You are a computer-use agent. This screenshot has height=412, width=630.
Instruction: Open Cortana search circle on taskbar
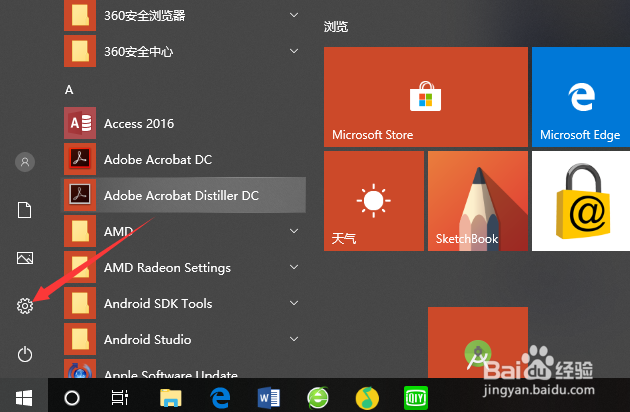[x=72, y=398]
